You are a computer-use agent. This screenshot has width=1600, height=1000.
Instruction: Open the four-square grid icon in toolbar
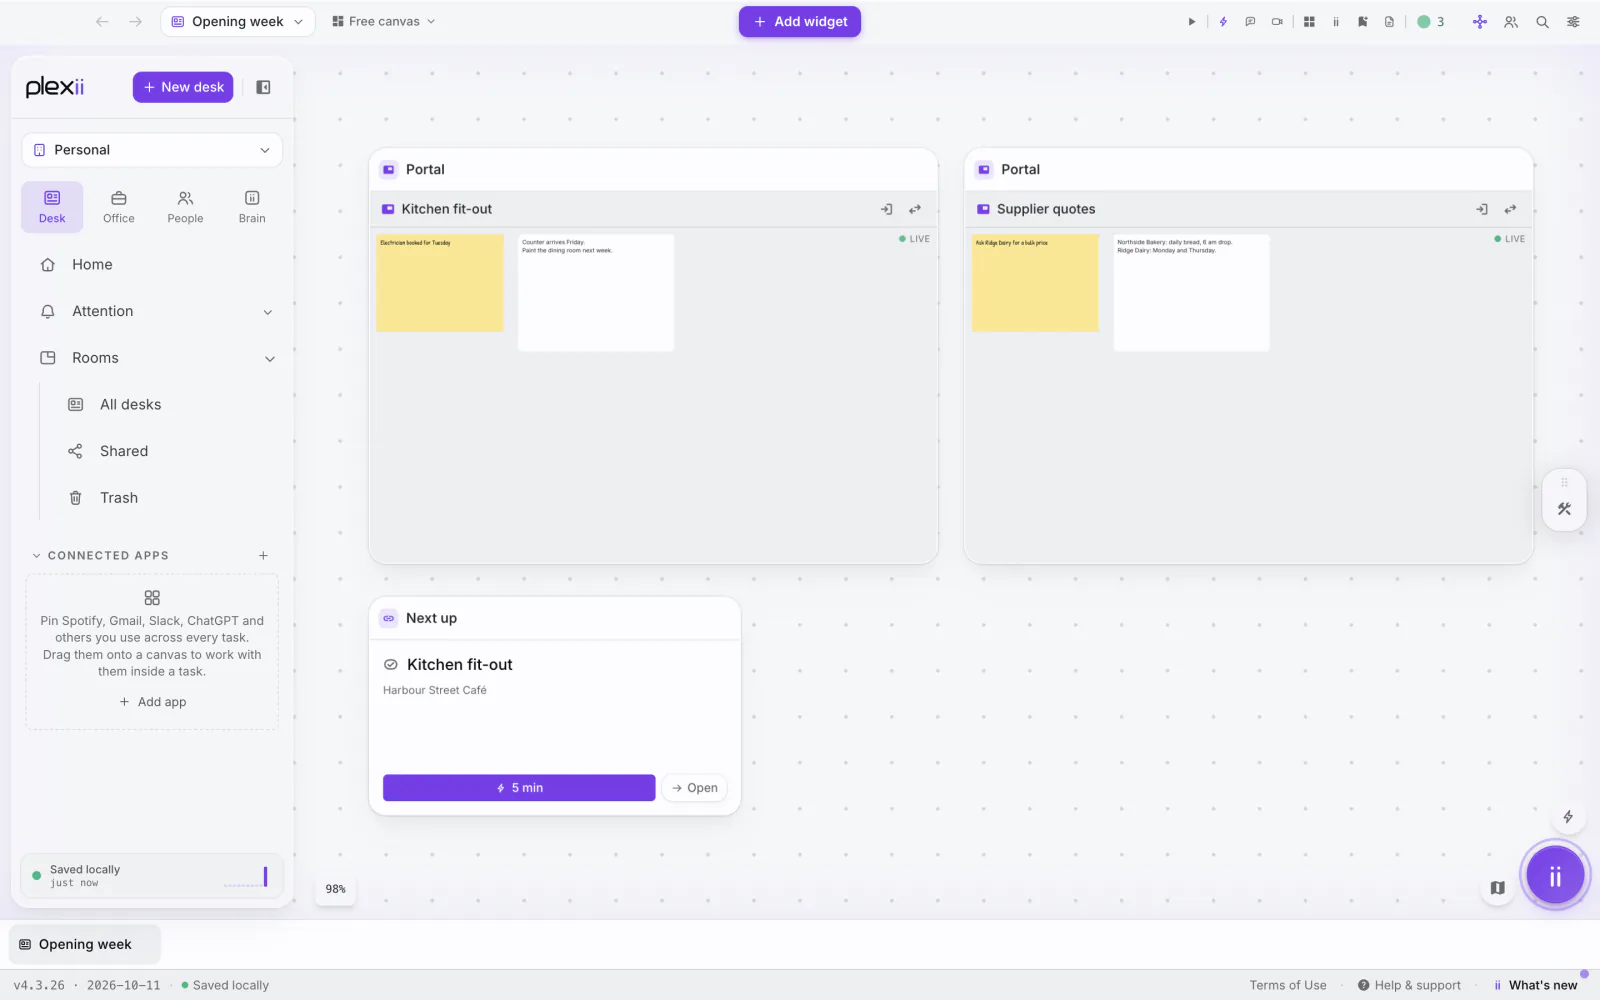(x=1309, y=21)
